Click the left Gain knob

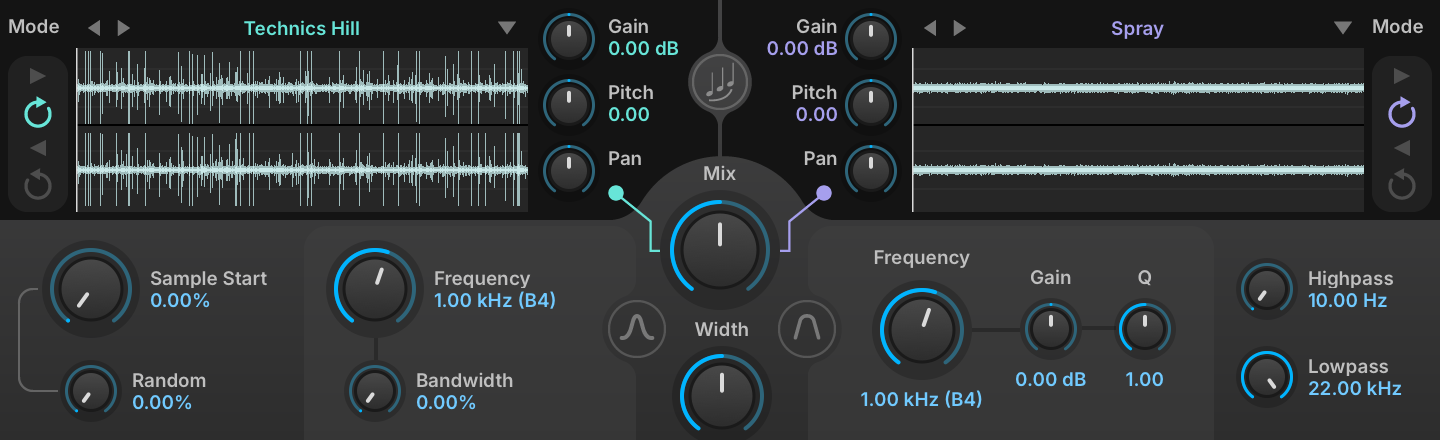click(x=568, y=38)
